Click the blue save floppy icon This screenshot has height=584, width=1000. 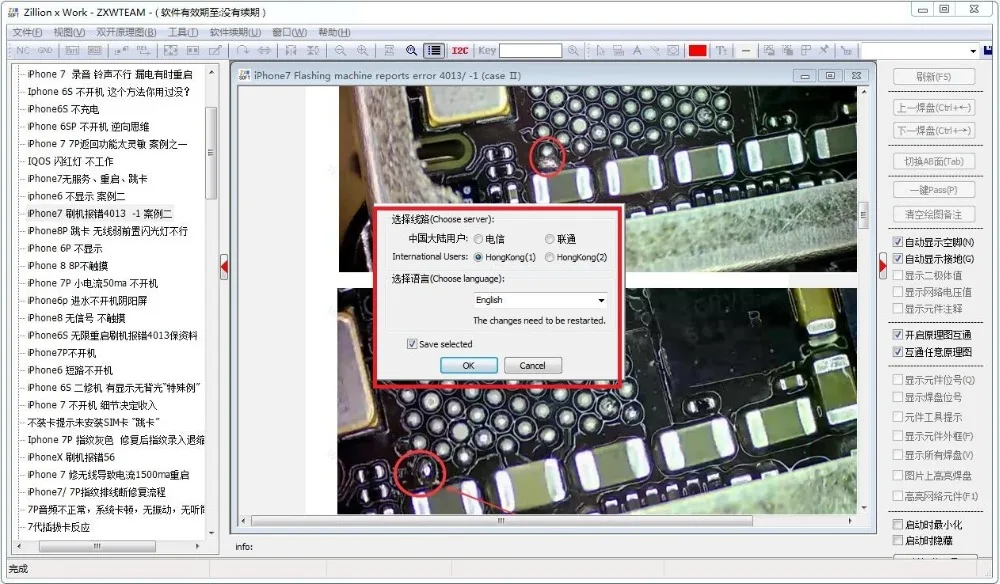[x=989, y=50]
